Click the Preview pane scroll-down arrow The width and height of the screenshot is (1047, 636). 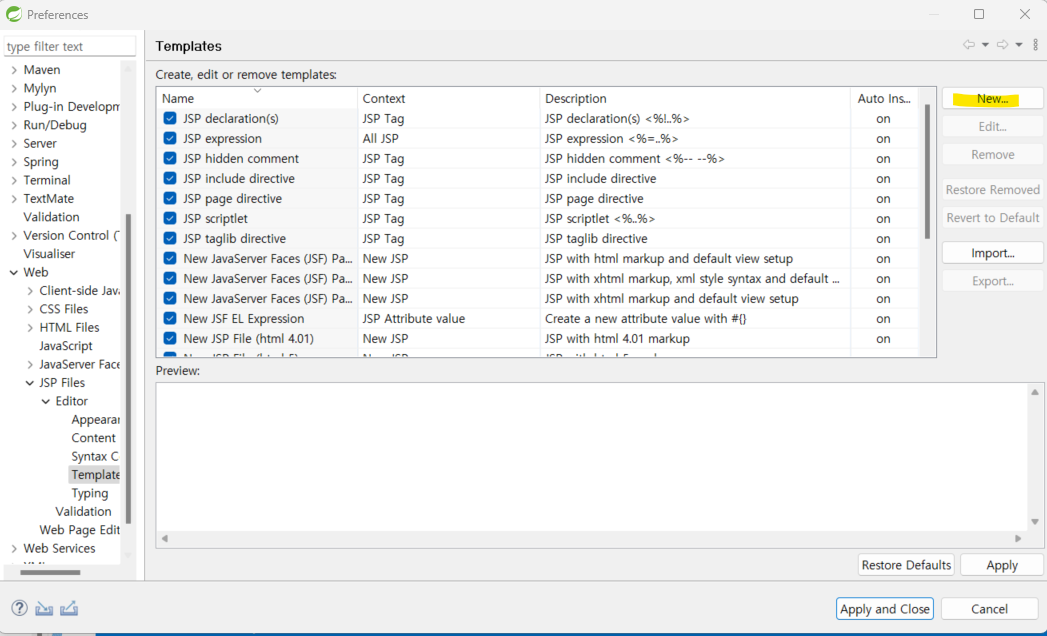pos(1035,521)
